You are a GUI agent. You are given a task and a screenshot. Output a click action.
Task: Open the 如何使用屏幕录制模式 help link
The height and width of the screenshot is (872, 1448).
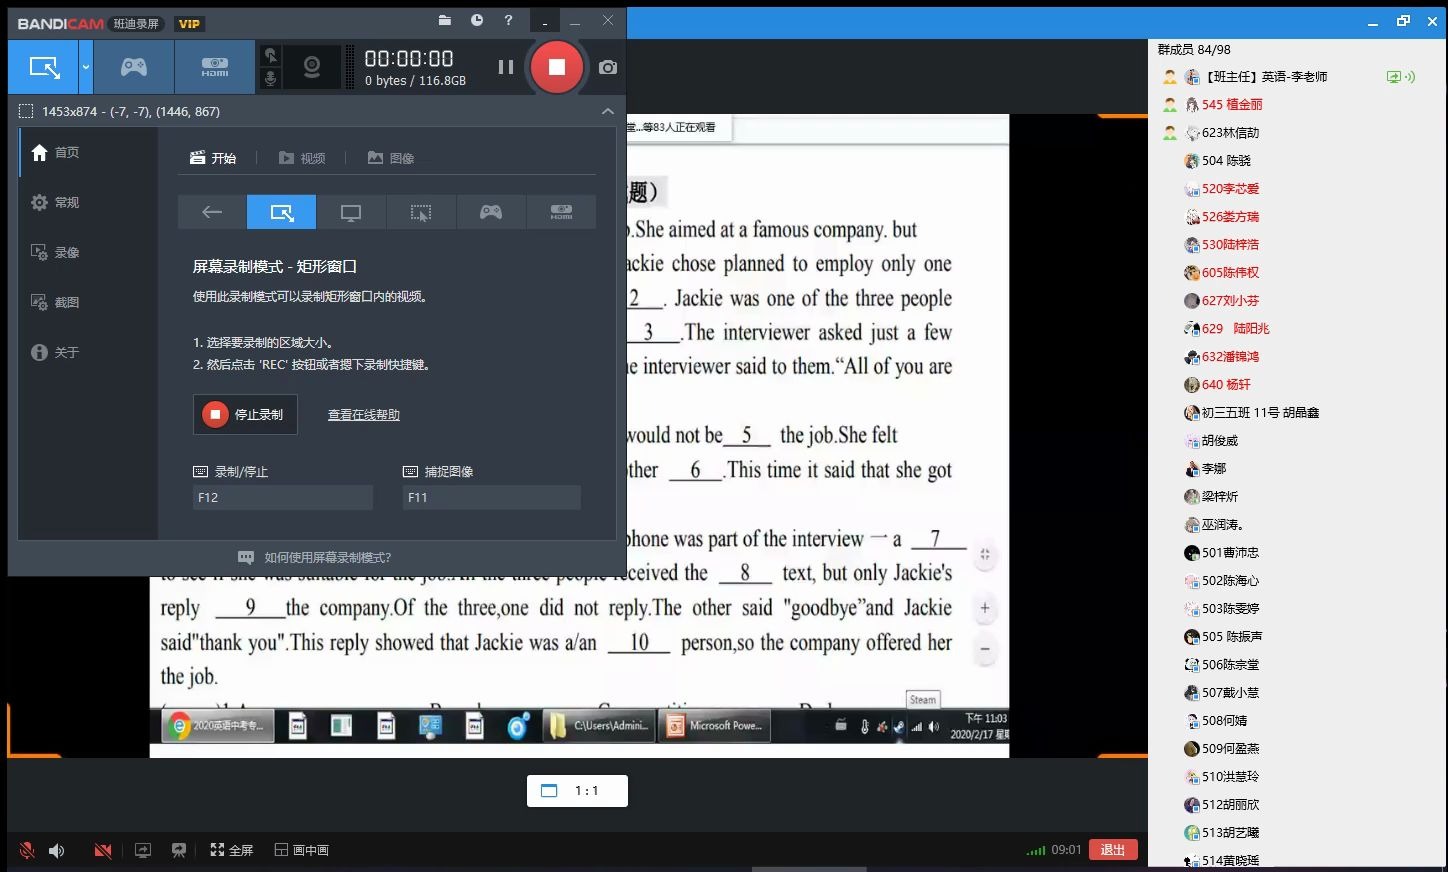point(315,558)
